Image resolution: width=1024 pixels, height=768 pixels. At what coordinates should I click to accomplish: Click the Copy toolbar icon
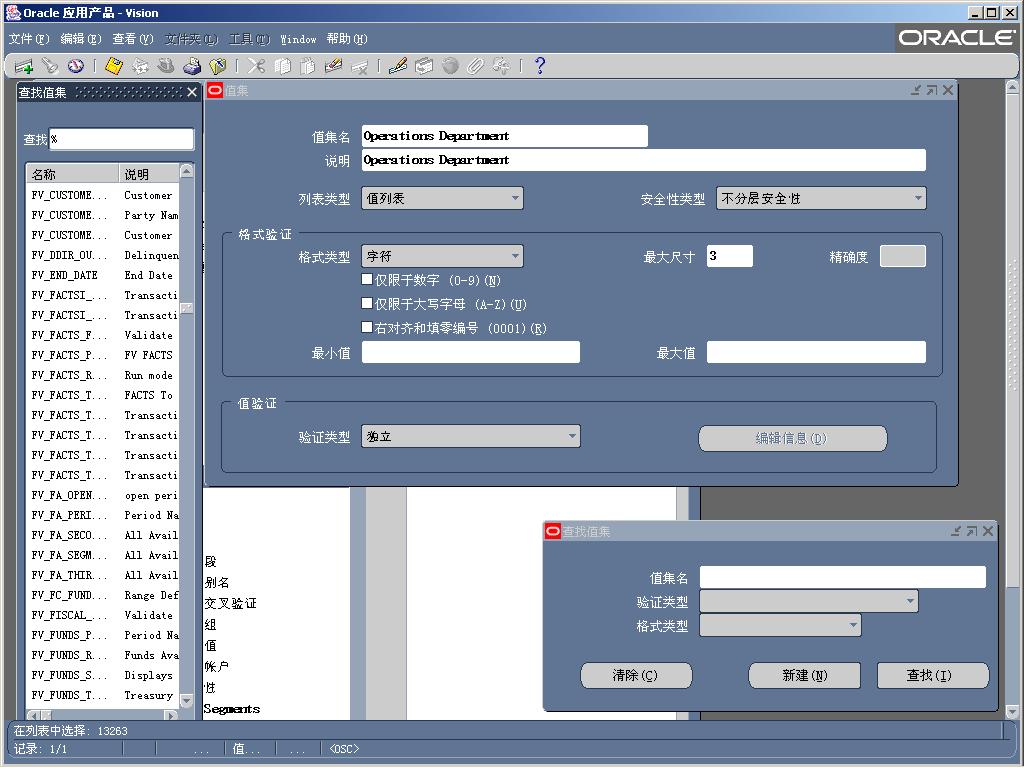pyautogui.click(x=282, y=66)
